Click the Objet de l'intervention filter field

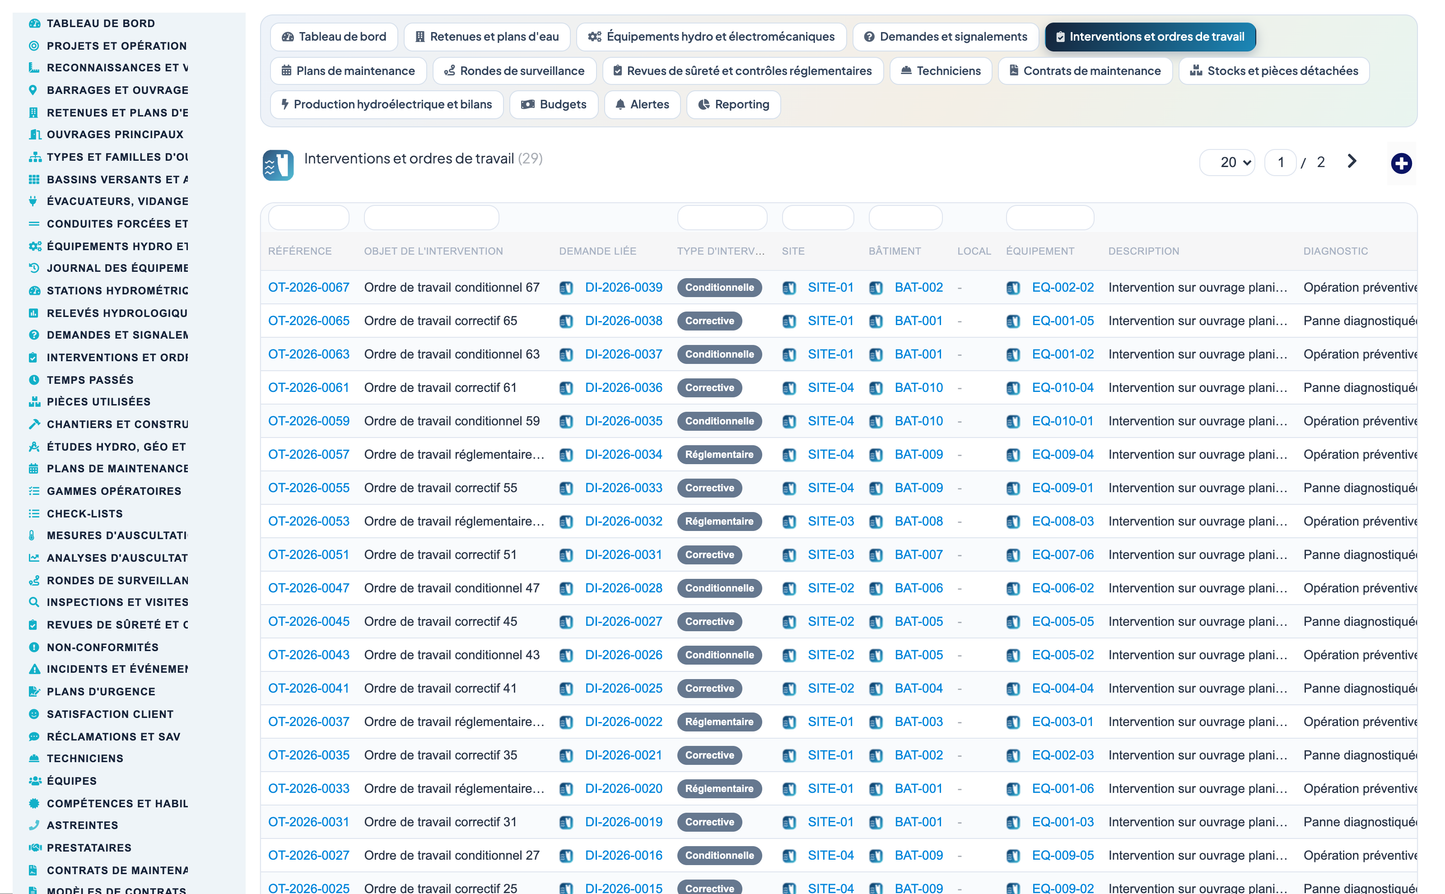coord(432,217)
